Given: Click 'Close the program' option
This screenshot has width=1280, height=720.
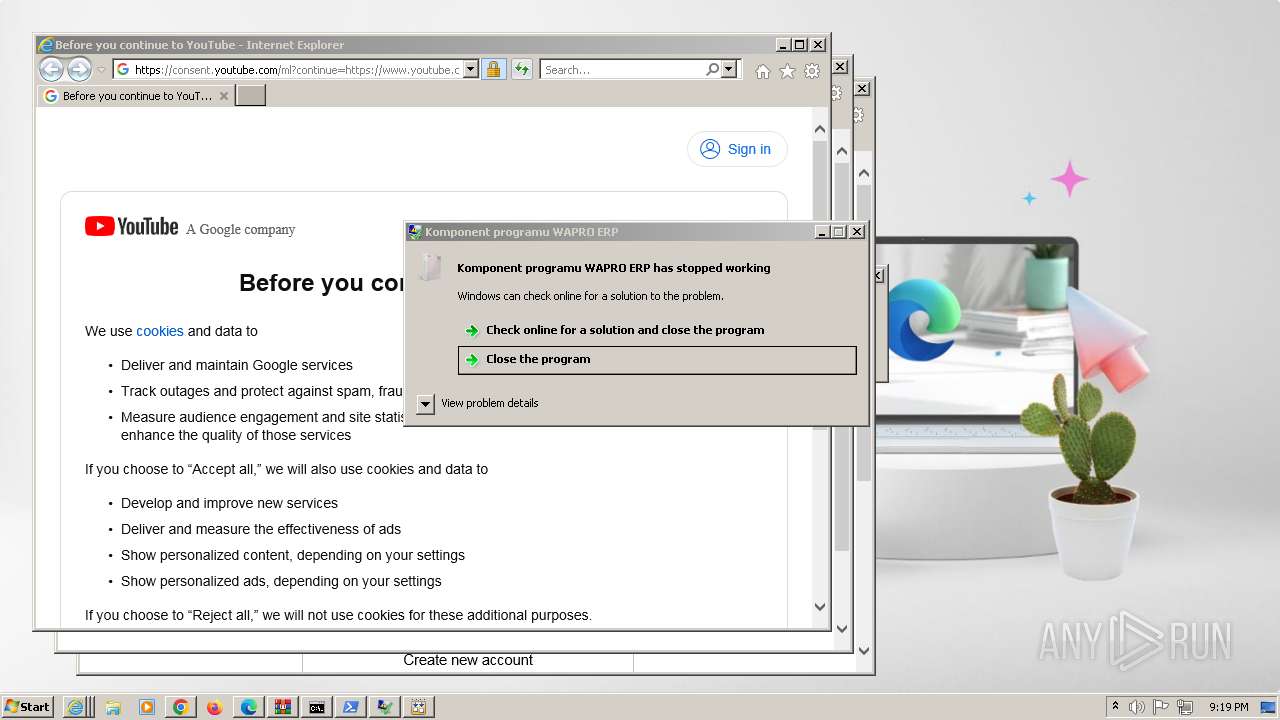Looking at the screenshot, I should coord(657,360).
